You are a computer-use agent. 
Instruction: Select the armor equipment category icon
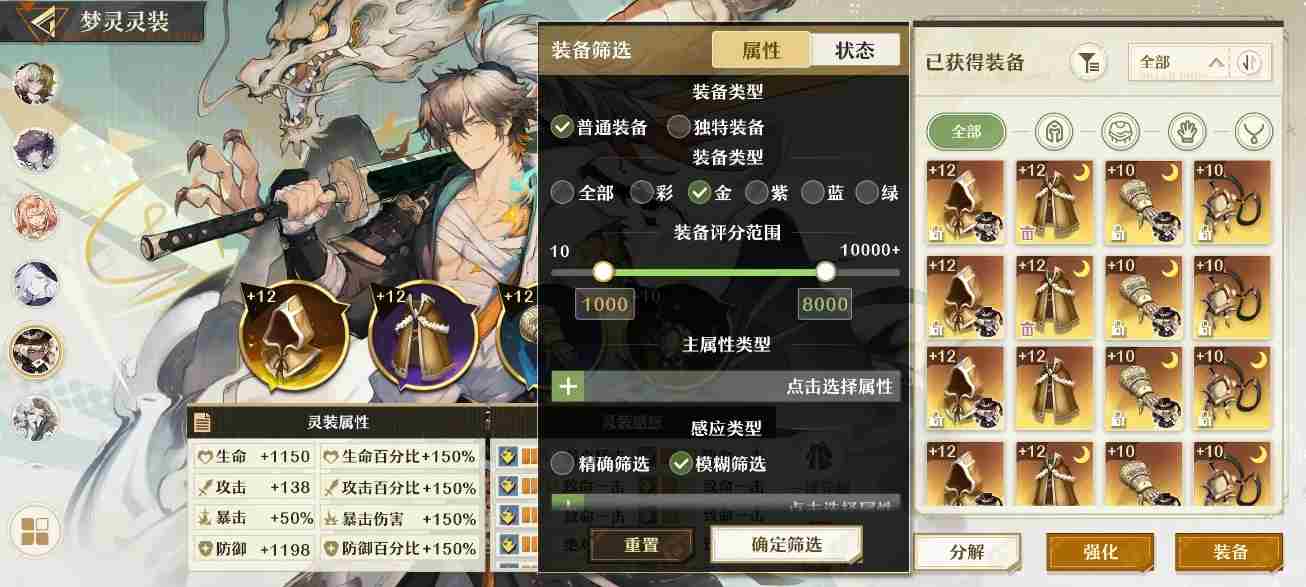pyautogui.click(x=1120, y=131)
